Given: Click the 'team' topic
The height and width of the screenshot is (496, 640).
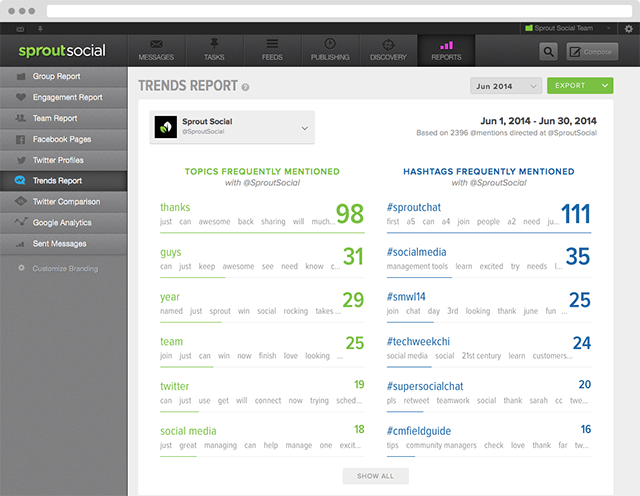Looking at the screenshot, I should [x=171, y=342].
